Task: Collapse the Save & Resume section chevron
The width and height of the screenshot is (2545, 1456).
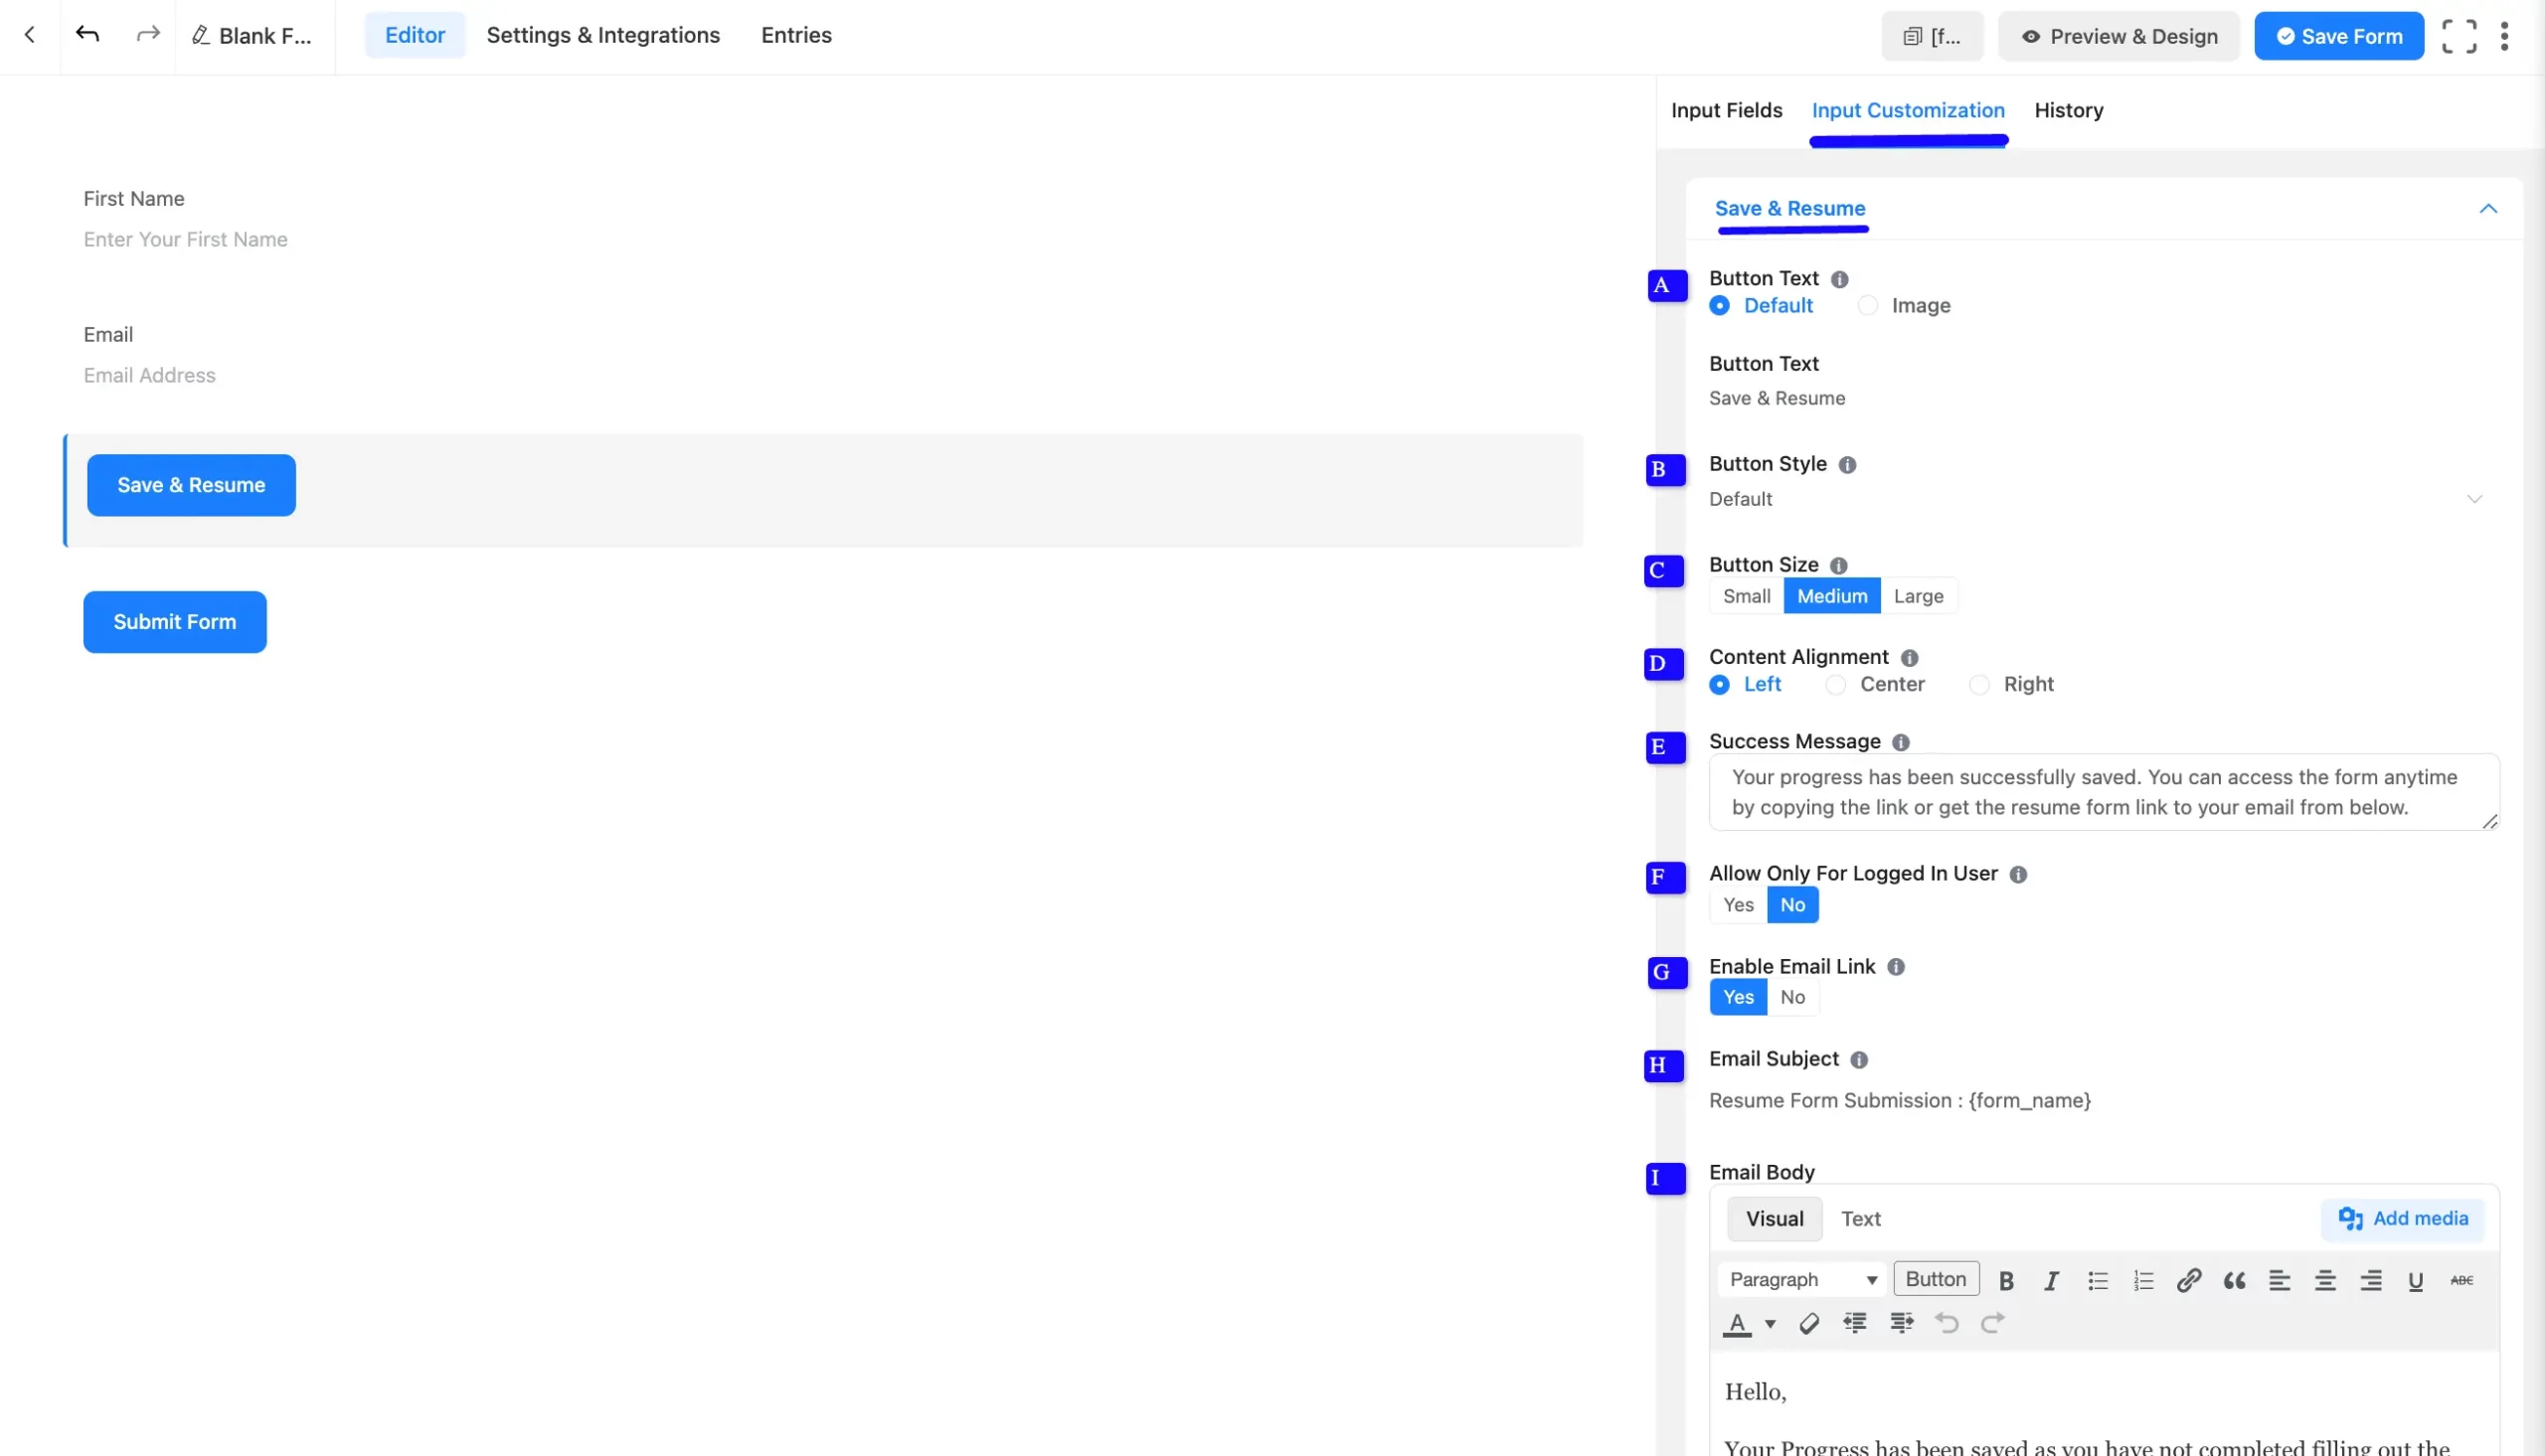Action: point(2488,209)
